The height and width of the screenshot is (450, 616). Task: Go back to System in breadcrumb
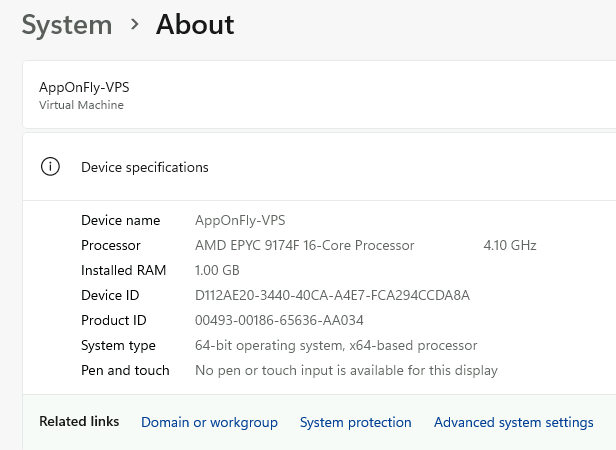coord(67,24)
